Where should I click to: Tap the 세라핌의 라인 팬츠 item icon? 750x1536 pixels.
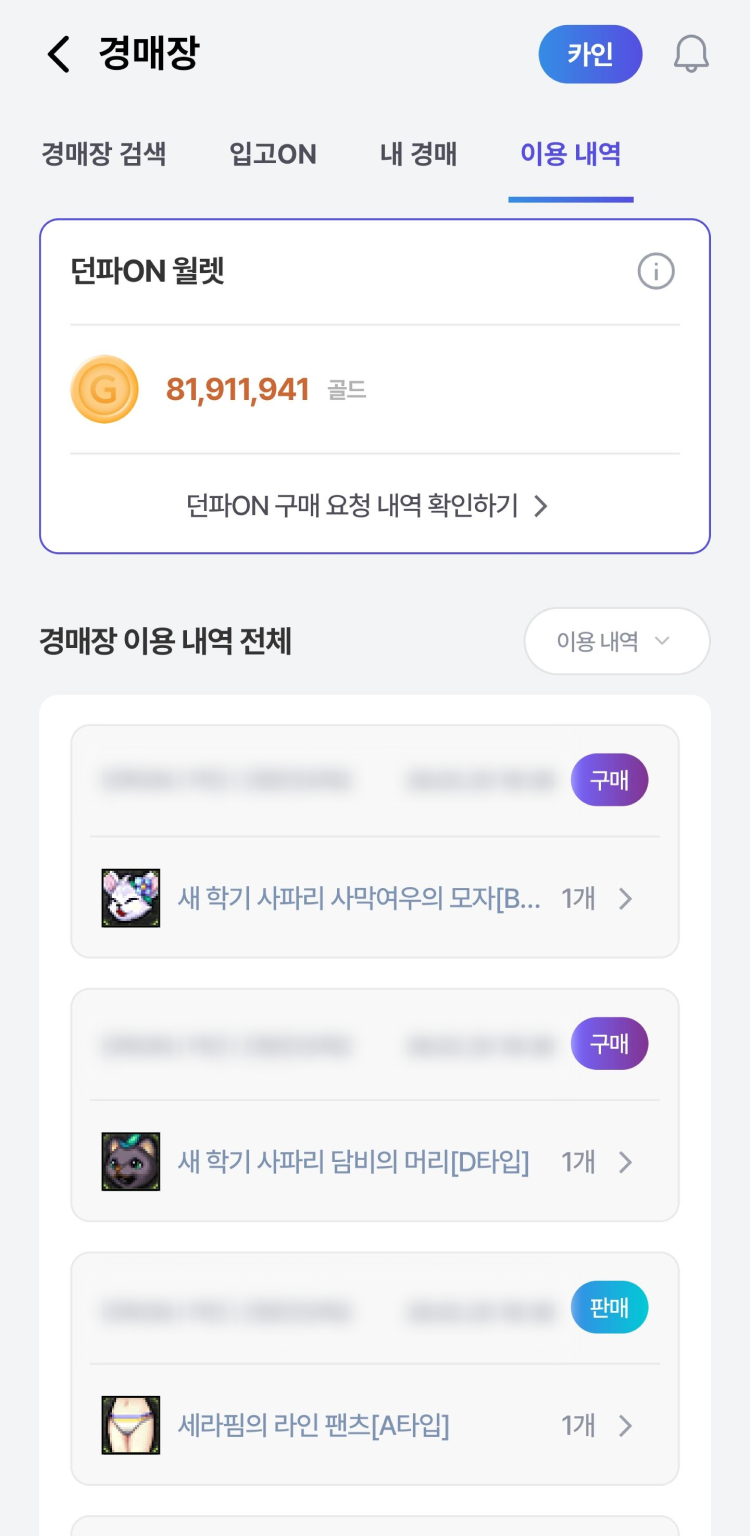[x=131, y=1425]
